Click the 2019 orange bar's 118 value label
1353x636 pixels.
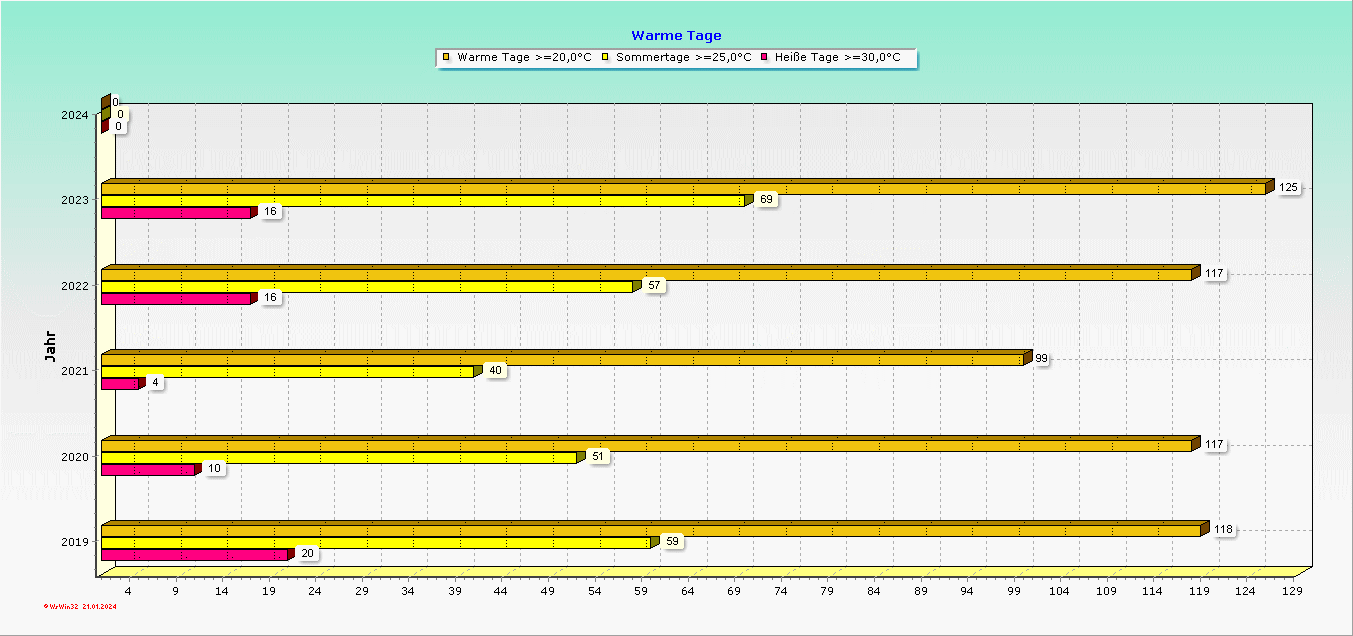click(1224, 530)
